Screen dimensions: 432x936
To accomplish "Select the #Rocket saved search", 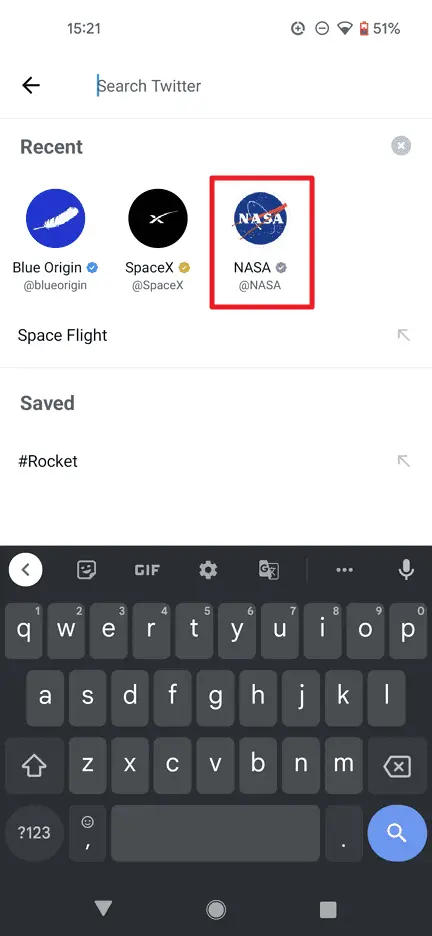I will point(48,461).
